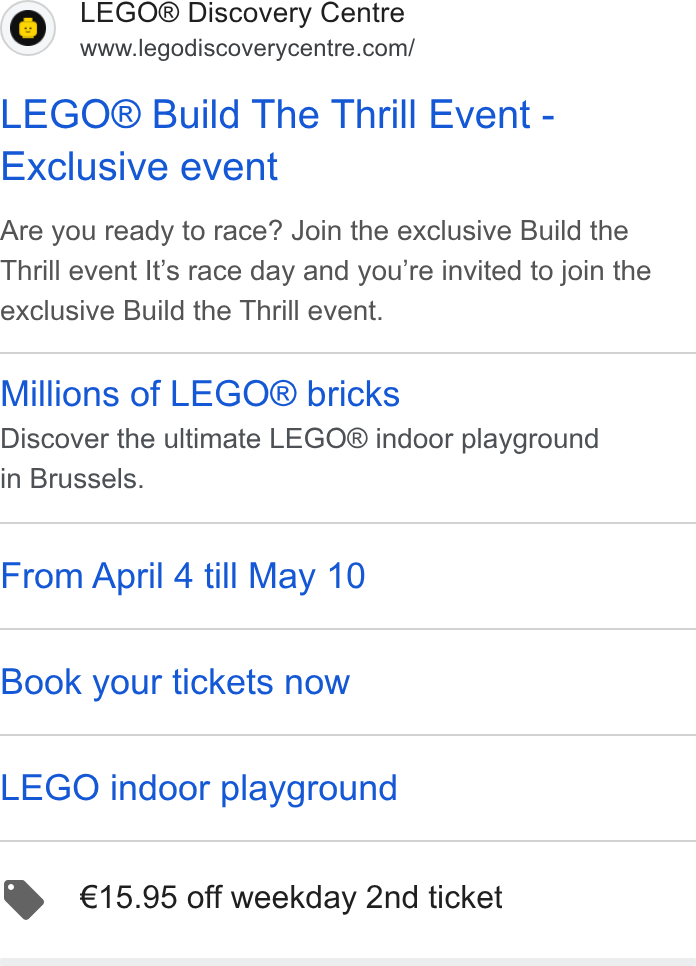Click the 'Are you ready to race?' description text

tap(141, 231)
